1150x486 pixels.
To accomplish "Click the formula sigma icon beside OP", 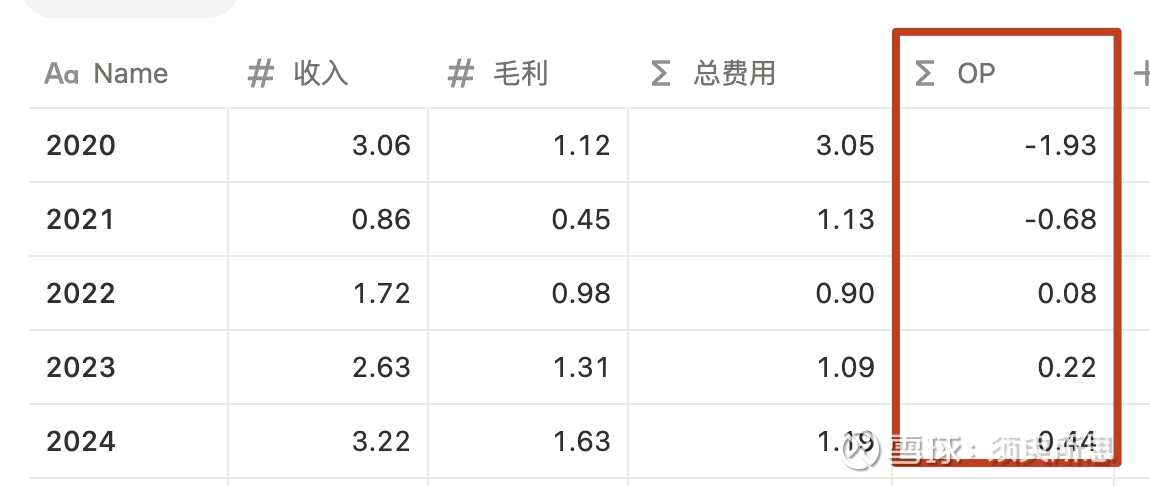I will pos(925,74).
